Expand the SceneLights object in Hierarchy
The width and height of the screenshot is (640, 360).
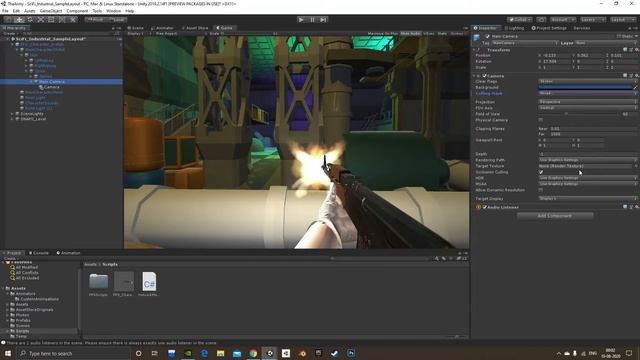12,114
